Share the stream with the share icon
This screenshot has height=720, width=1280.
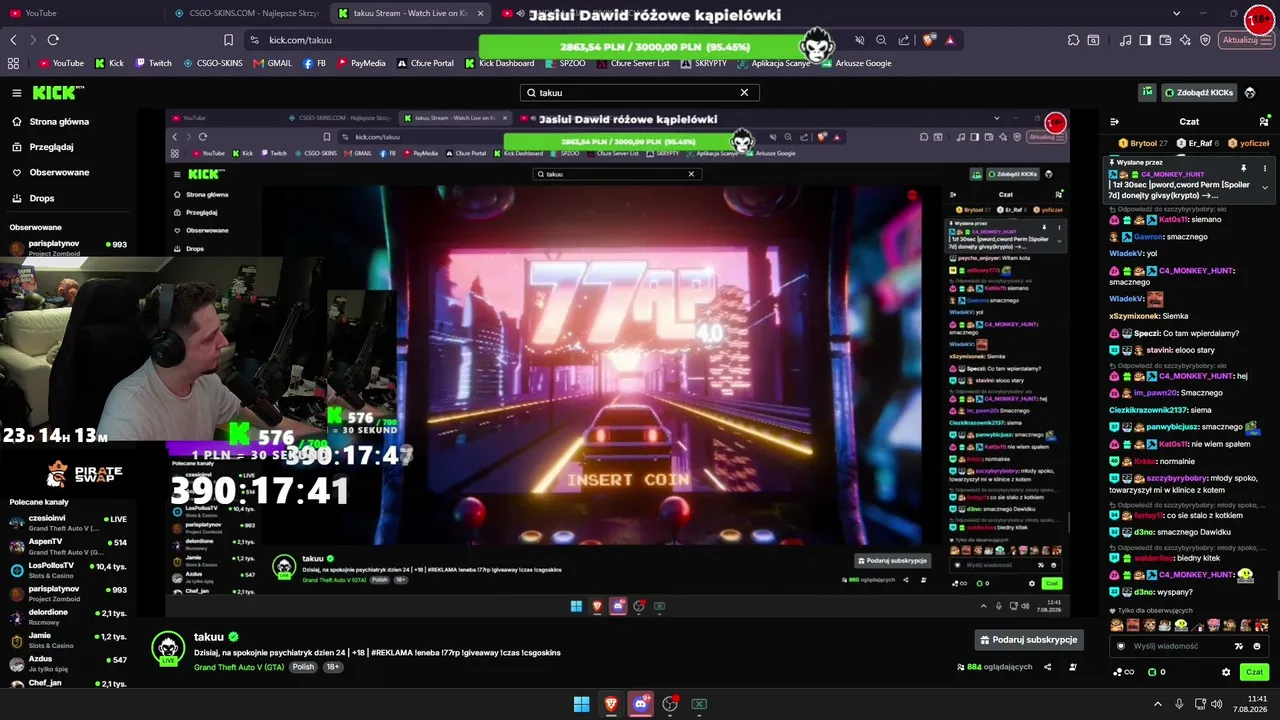(1048, 667)
